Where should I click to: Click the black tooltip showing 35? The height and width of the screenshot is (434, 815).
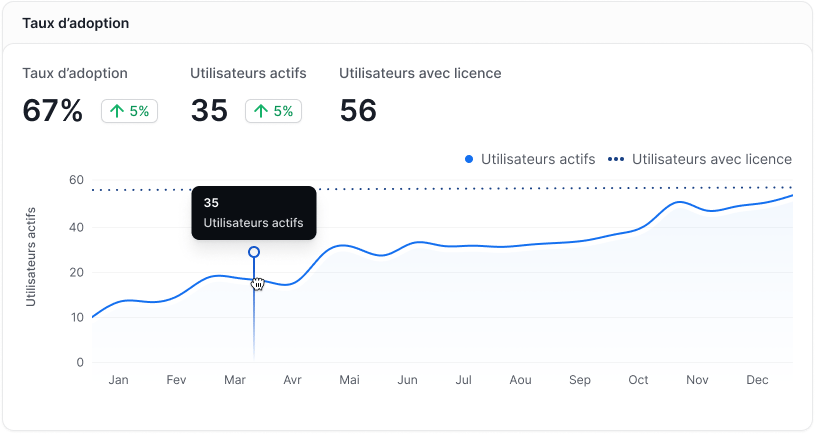click(253, 213)
